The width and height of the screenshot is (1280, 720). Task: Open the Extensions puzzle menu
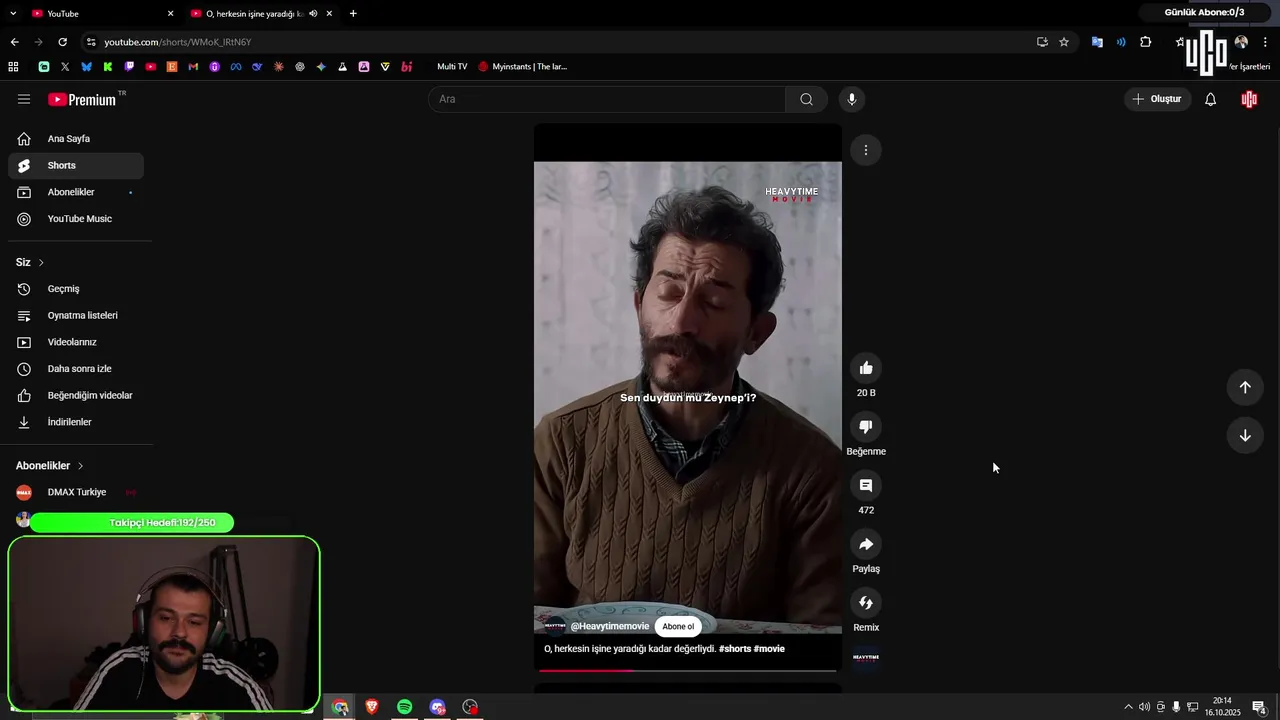coord(1146,42)
